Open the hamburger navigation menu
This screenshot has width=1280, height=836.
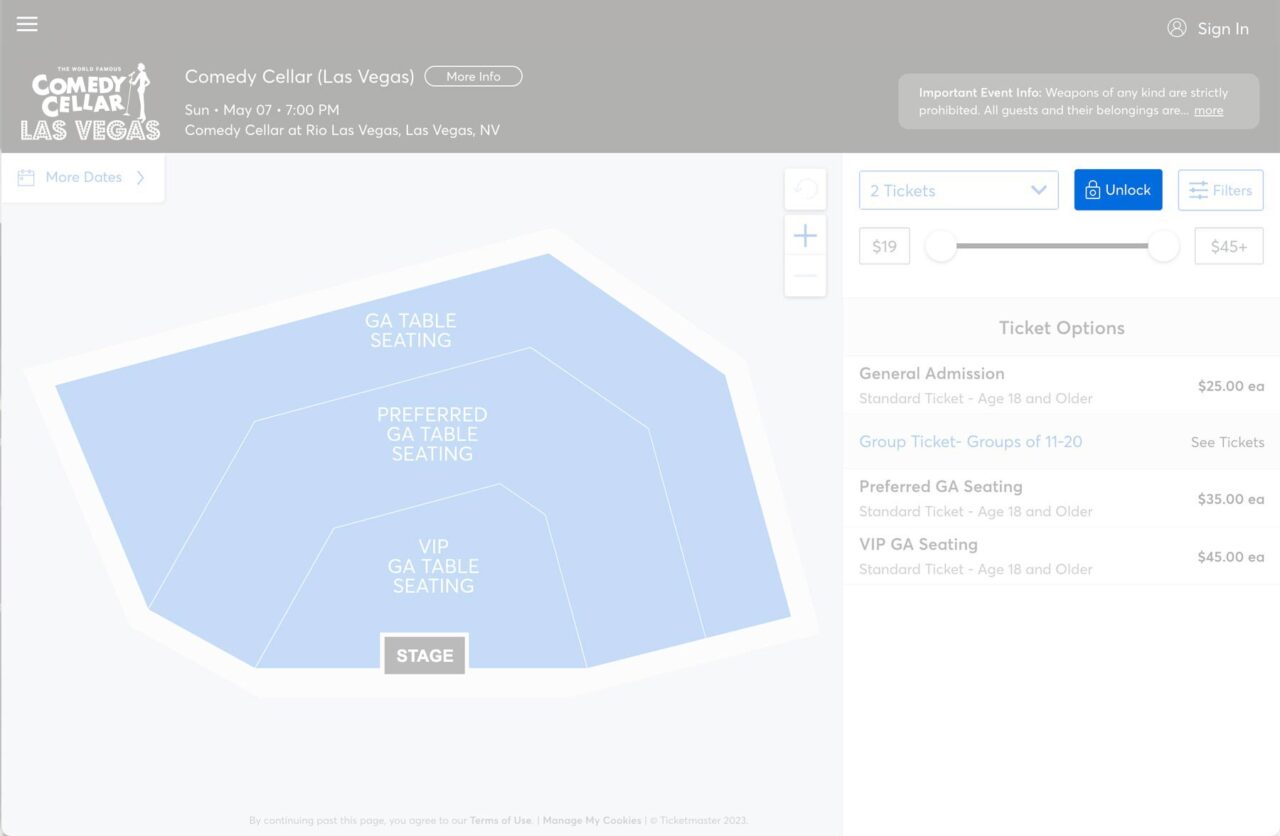pyautogui.click(x=26, y=24)
